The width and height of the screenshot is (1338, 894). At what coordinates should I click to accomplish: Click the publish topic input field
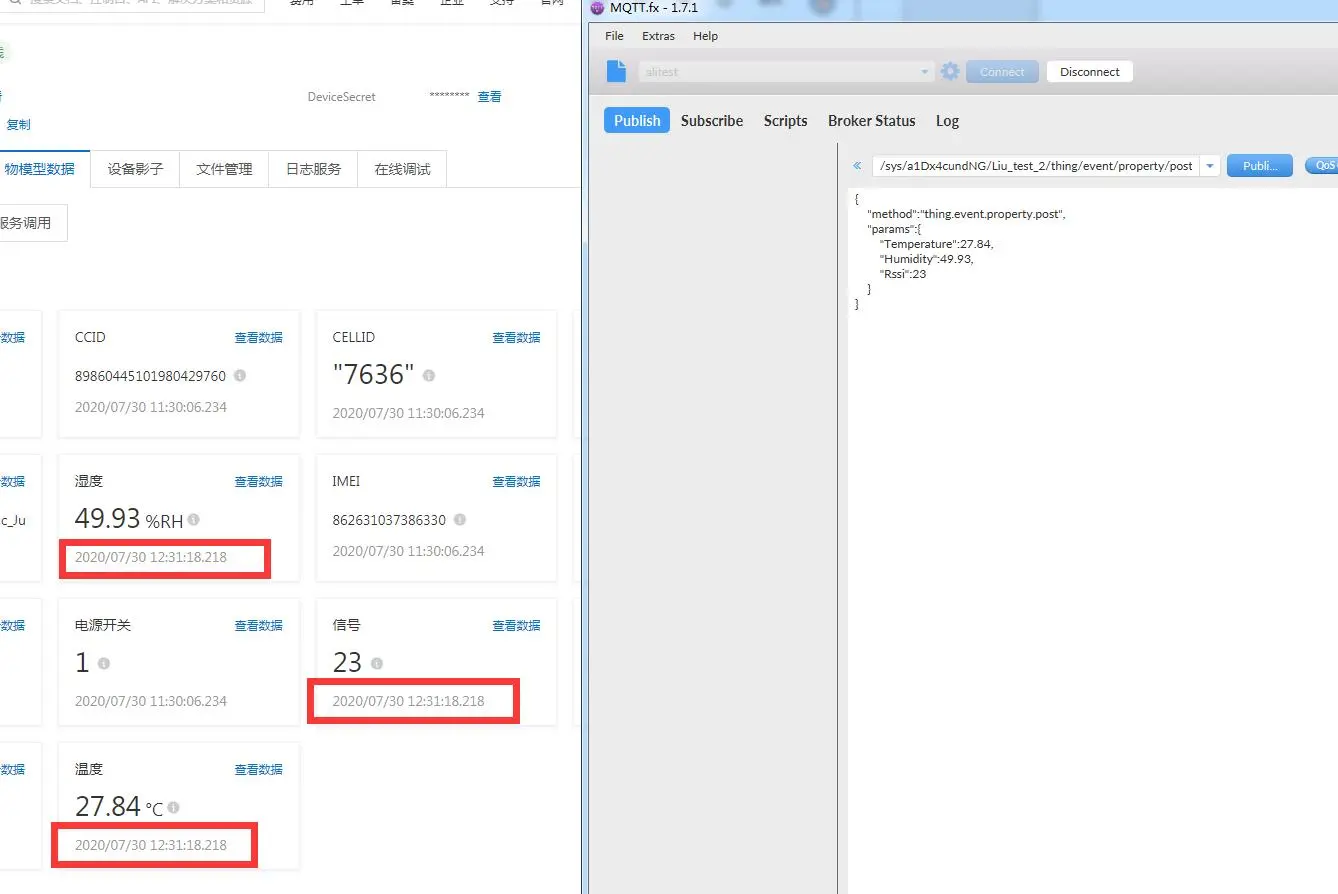1036,166
